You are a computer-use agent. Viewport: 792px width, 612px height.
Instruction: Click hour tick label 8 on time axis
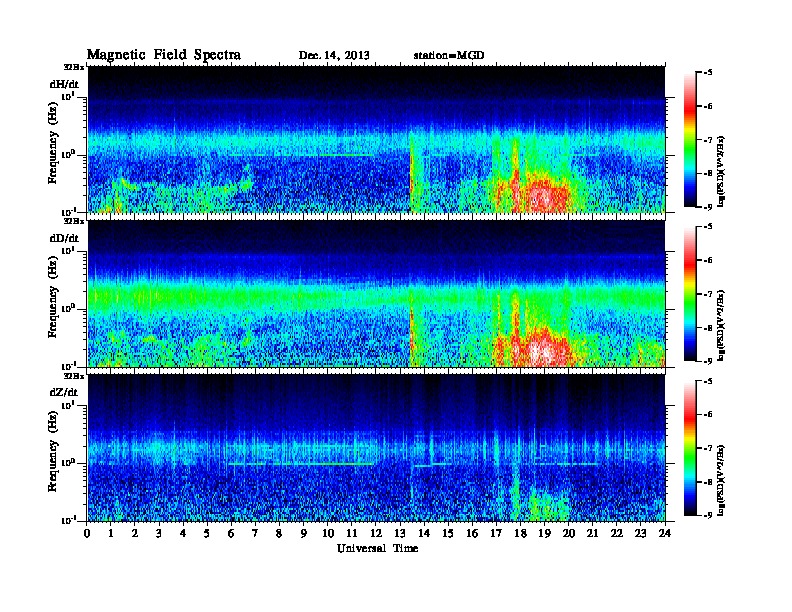[279, 534]
